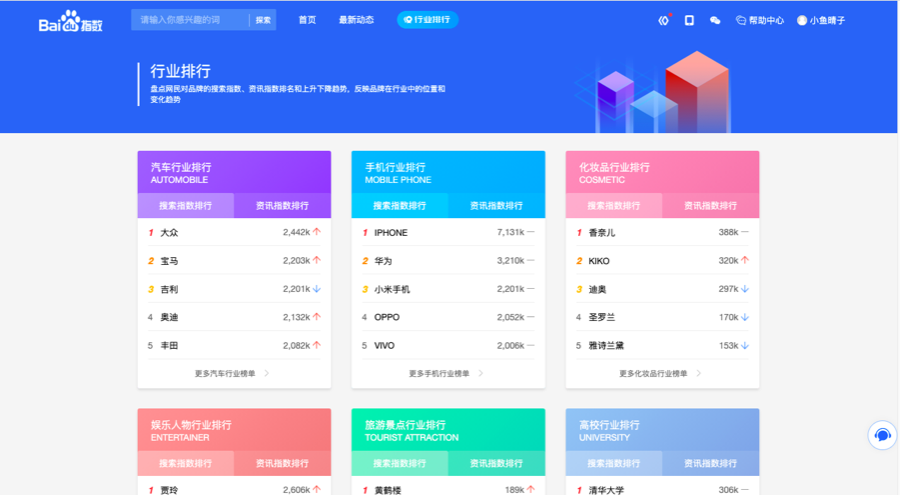
Task: Click 迪奥 in cosmetic ranking
Action: pyautogui.click(x=598, y=289)
